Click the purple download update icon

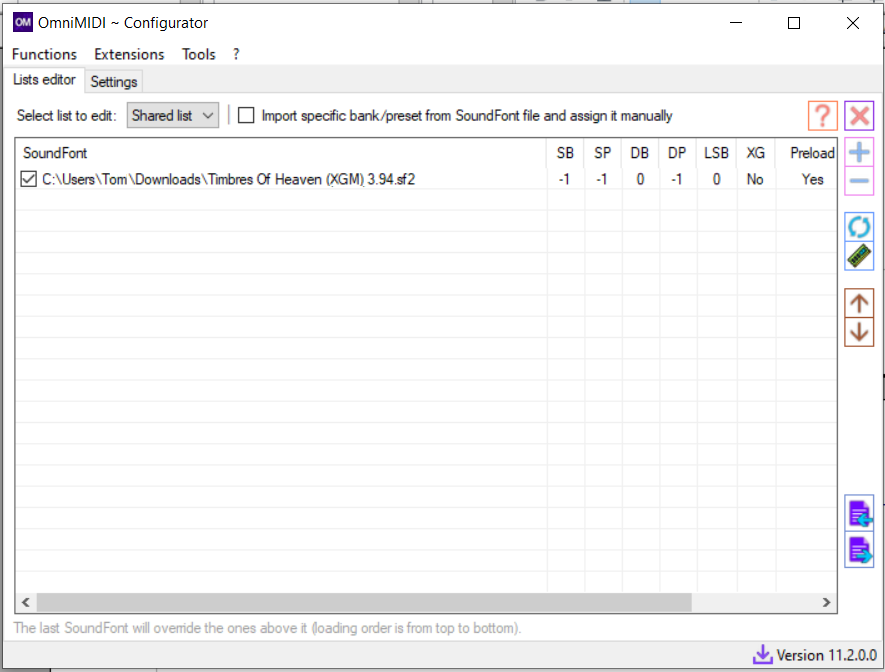tap(763, 655)
